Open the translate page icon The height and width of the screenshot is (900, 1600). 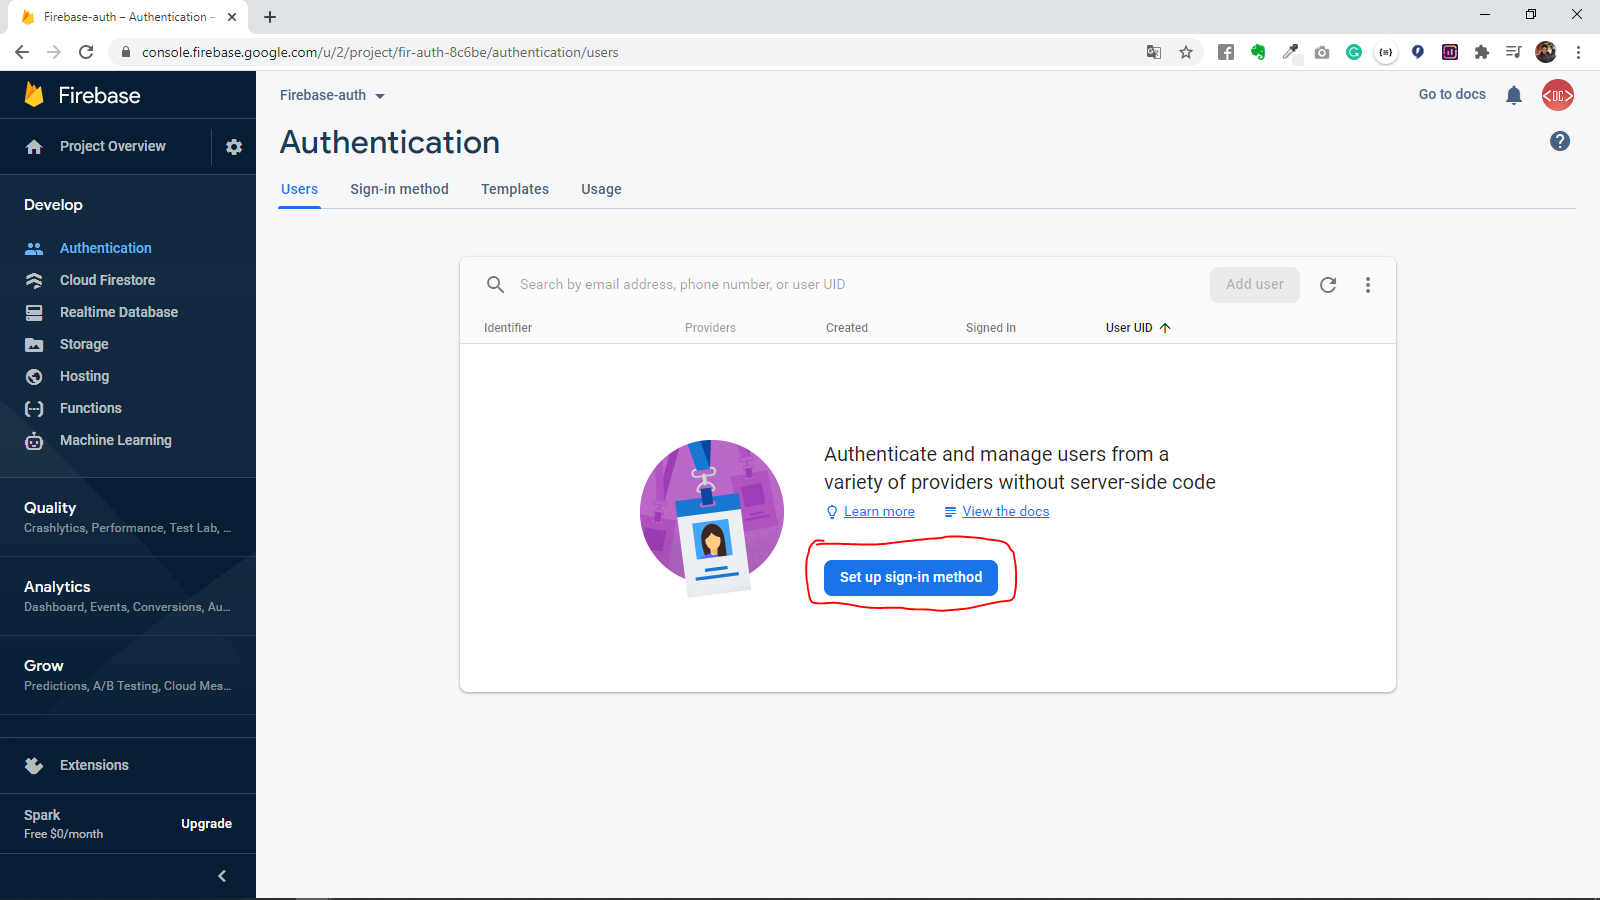(1154, 52)
